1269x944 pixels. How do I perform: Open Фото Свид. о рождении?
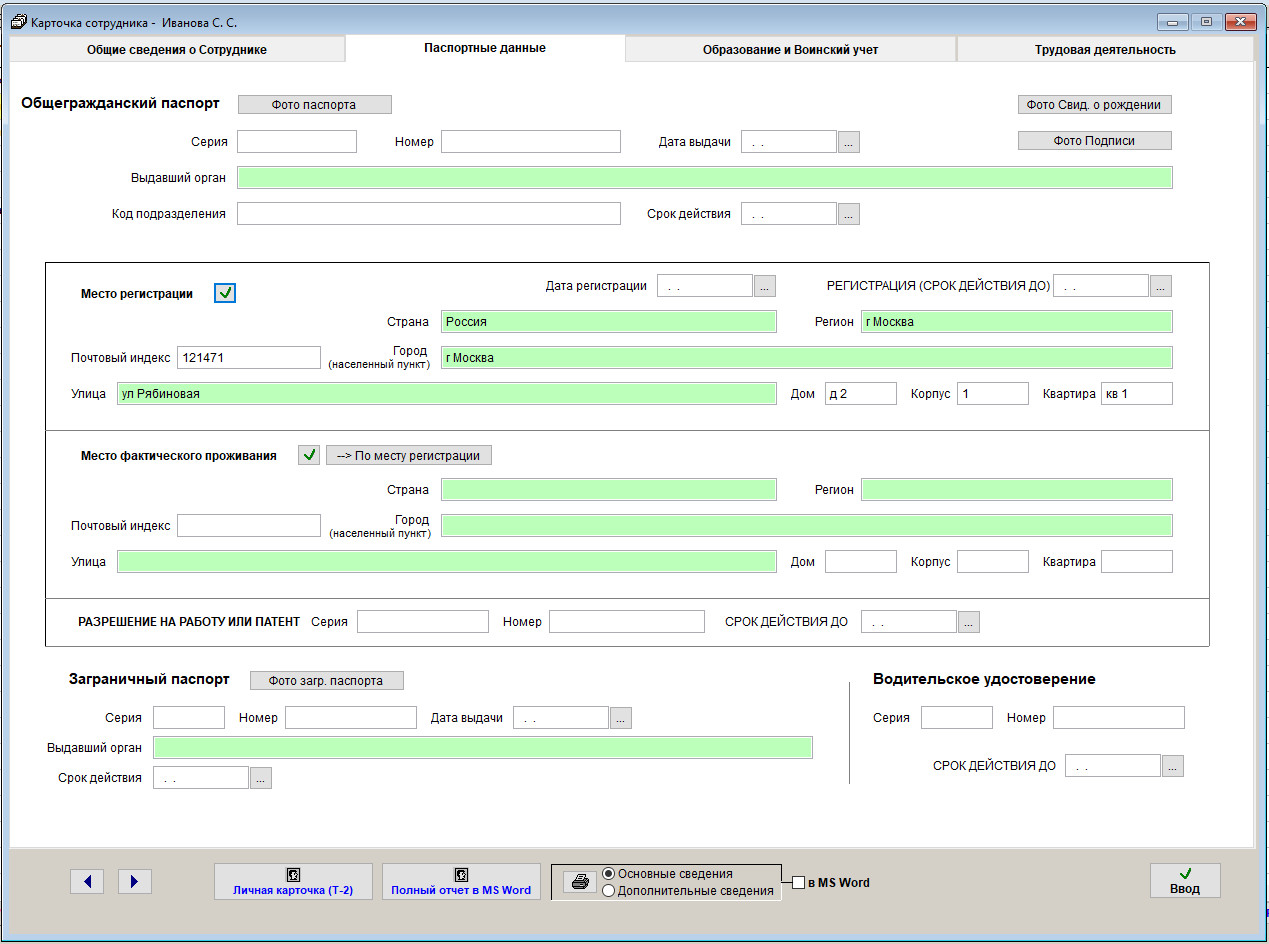pos(1094,104)
